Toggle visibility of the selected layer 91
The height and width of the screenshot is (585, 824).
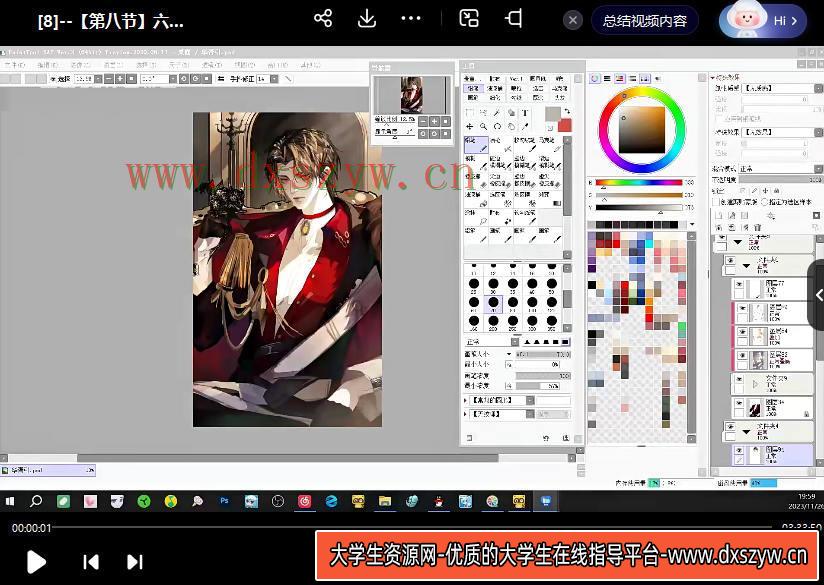click(739, 450)
